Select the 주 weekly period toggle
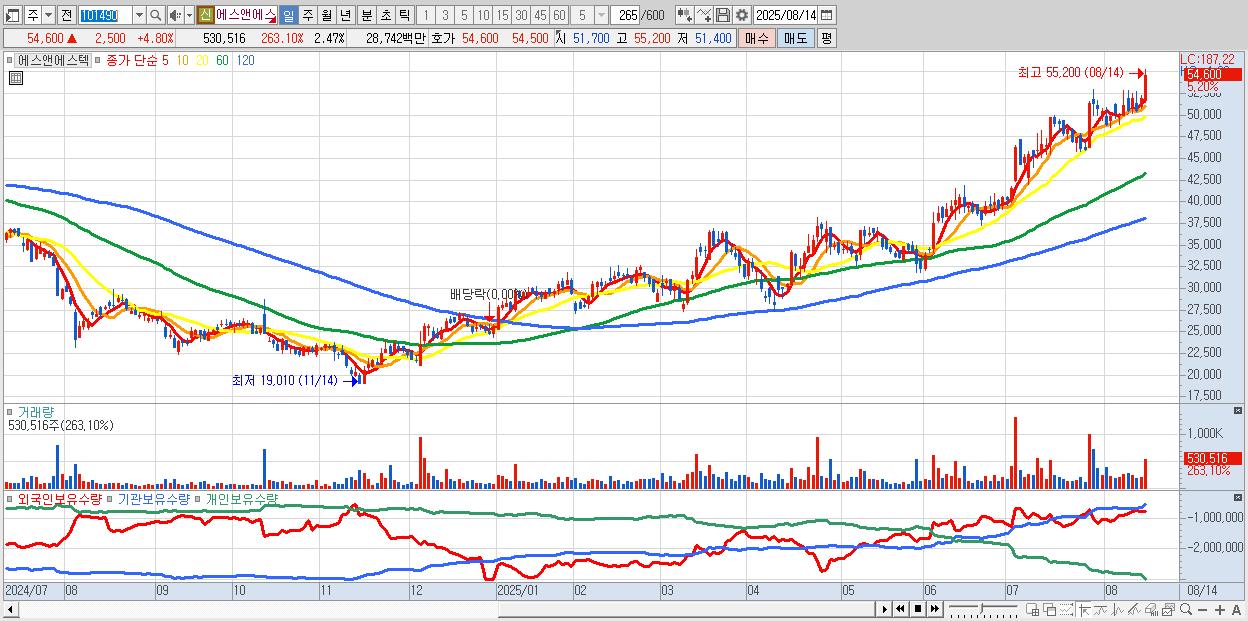The width and height of the screenshot is (1248, 621). coord(307,15)
